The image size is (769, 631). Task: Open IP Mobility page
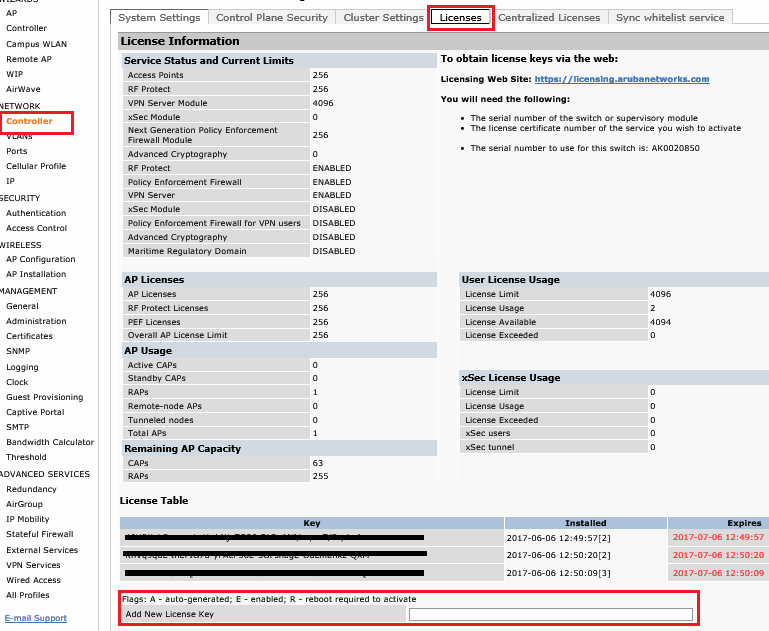[x=27, y=519]
